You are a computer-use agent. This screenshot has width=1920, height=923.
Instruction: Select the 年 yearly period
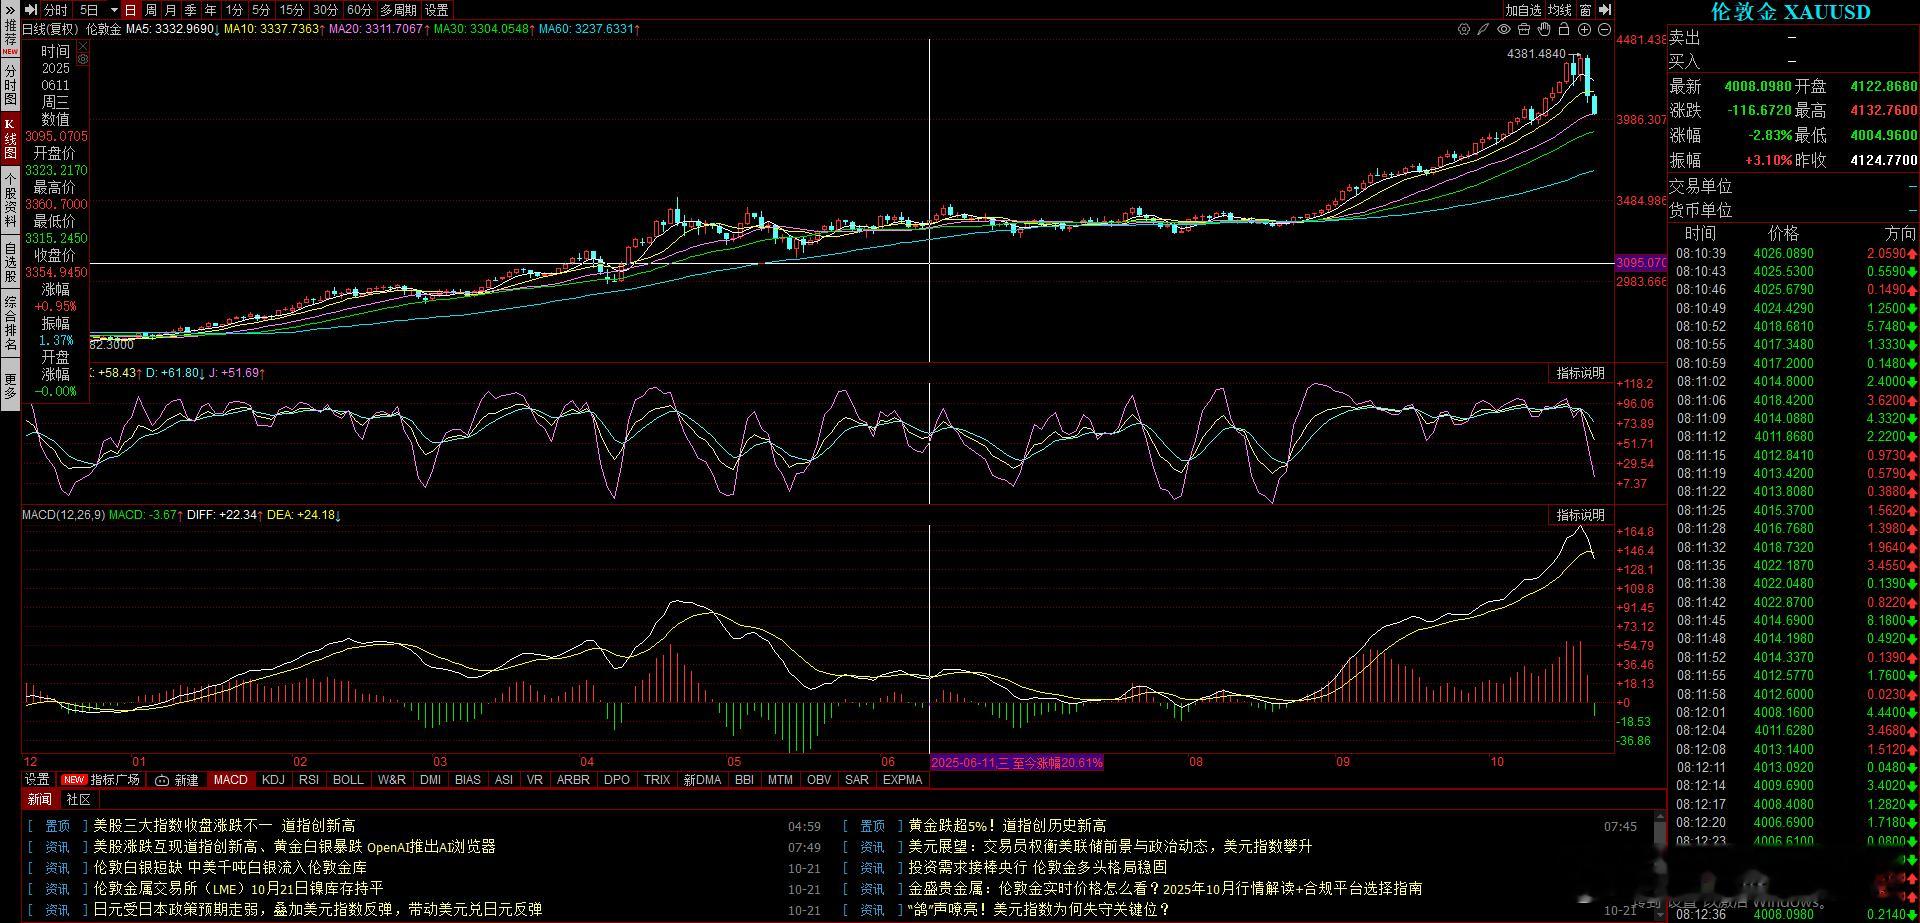click(x=210, y=10)
